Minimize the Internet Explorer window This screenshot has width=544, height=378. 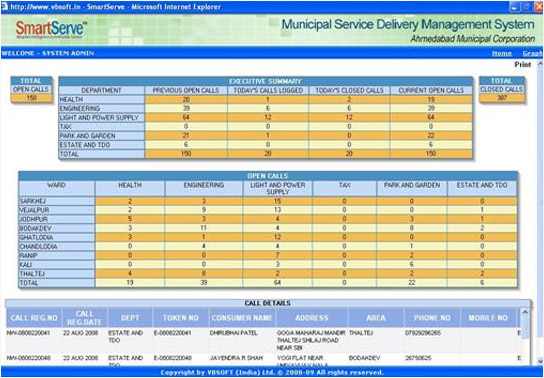point(515,7)
